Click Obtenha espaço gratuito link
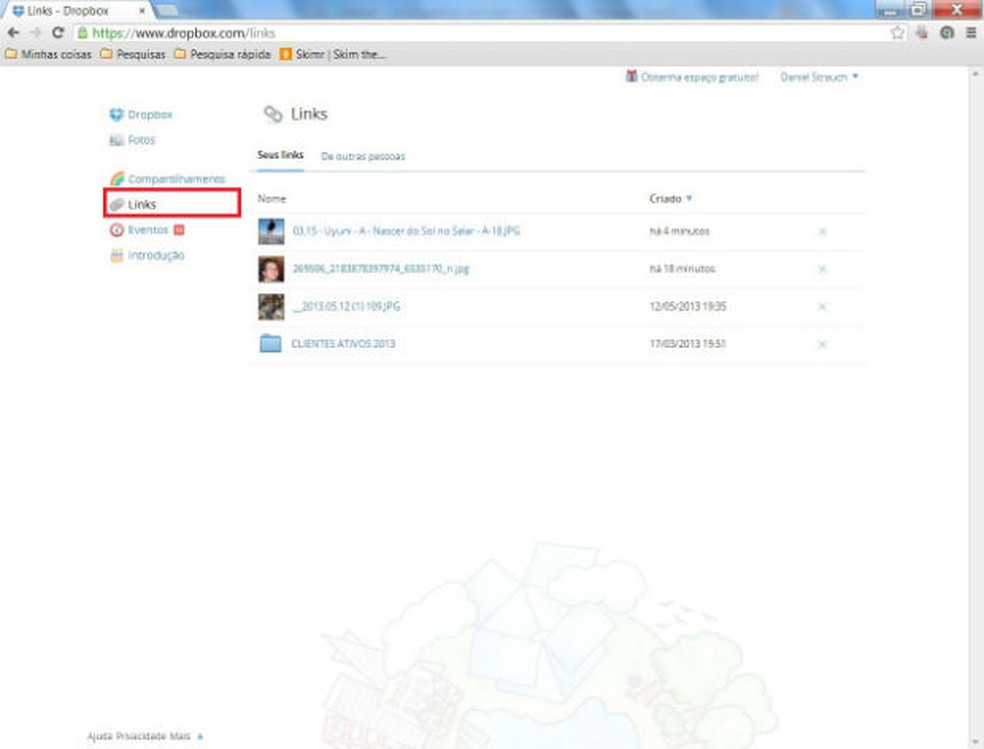The height and width of the screenshot is (749, 984). [699, 77]
